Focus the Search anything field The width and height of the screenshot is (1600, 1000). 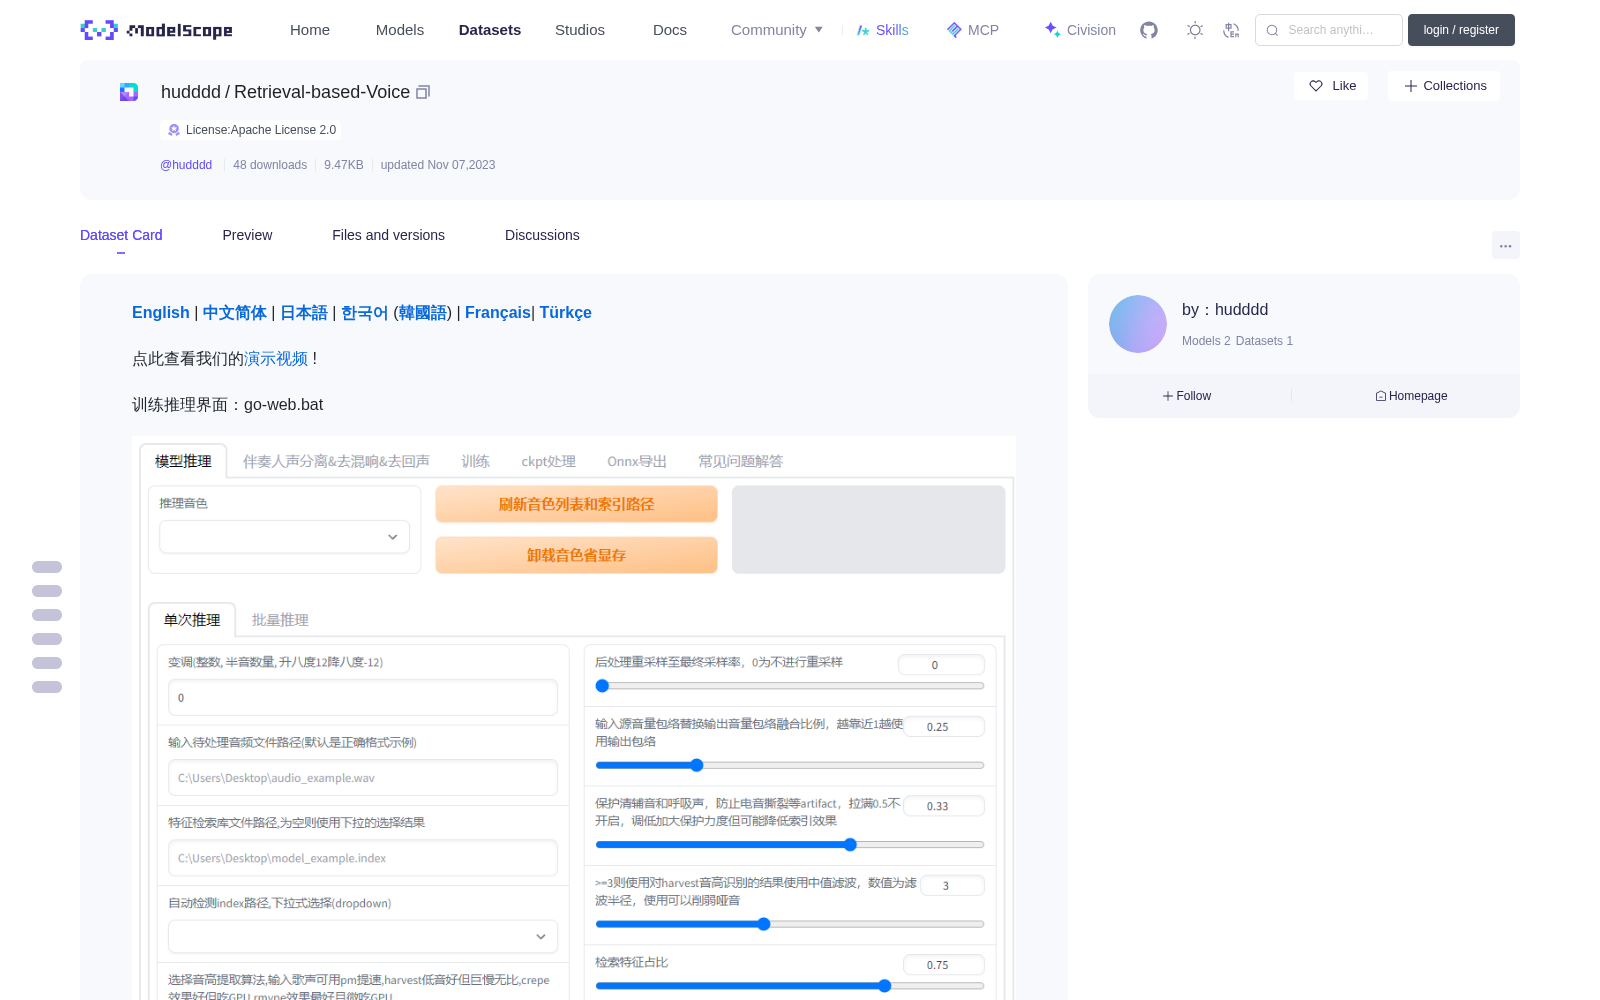tap(1329, 30)
